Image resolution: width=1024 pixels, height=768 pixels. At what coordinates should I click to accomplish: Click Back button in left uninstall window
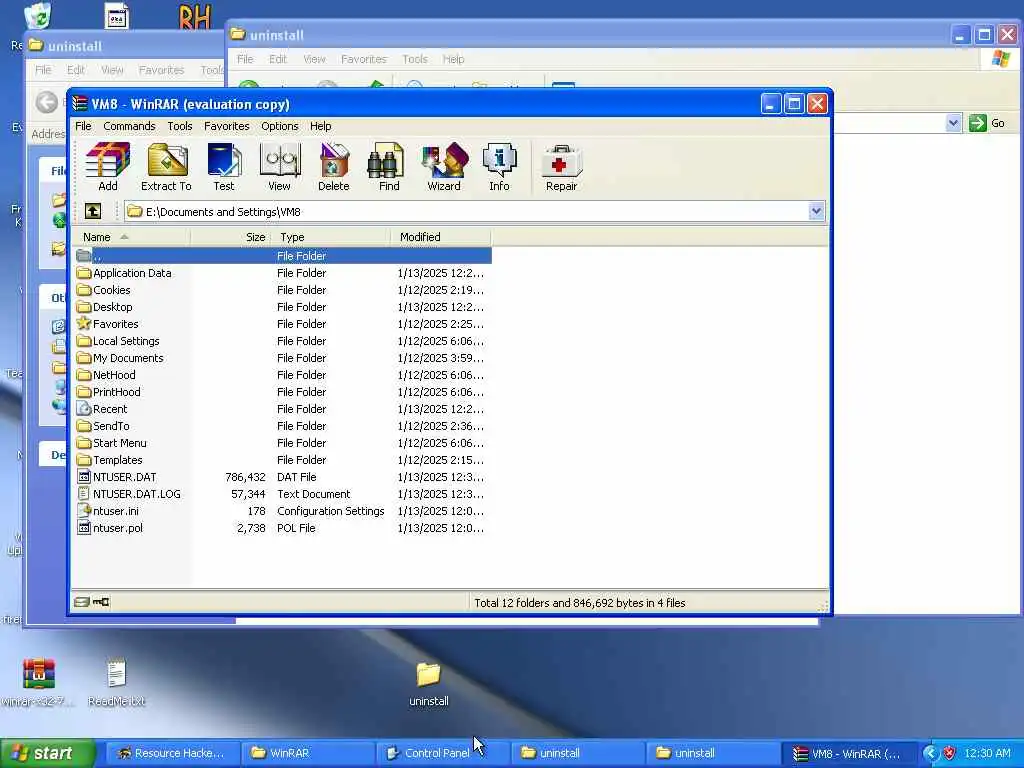point(46,103)
